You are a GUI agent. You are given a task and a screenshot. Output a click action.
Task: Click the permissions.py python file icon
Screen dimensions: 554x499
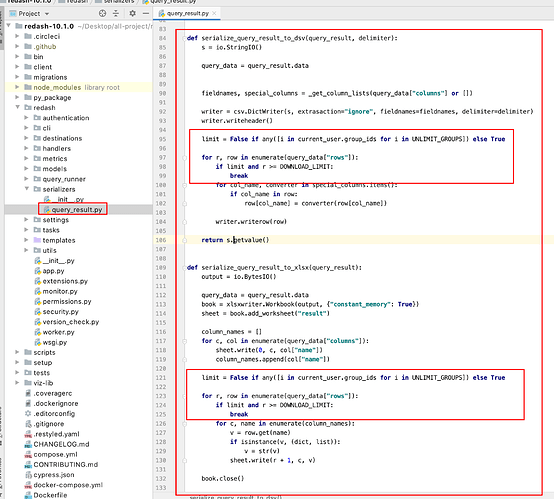click(x=38, y=301)
